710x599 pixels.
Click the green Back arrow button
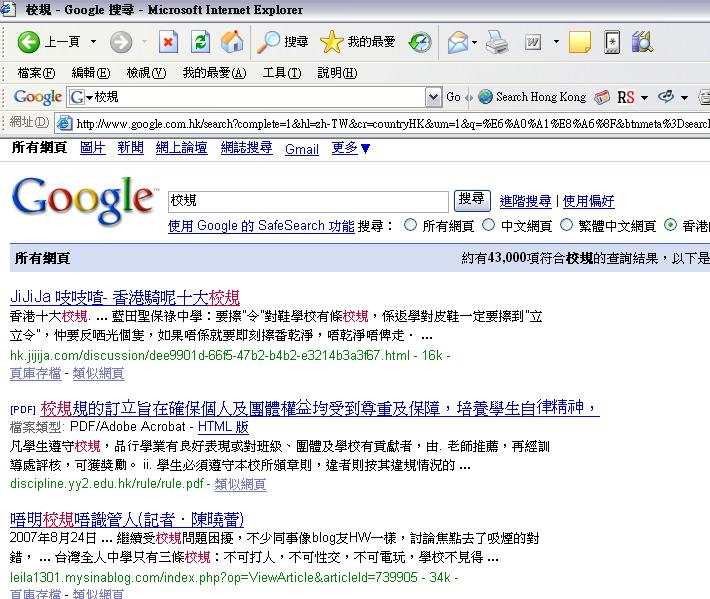(x=29, y=42)
